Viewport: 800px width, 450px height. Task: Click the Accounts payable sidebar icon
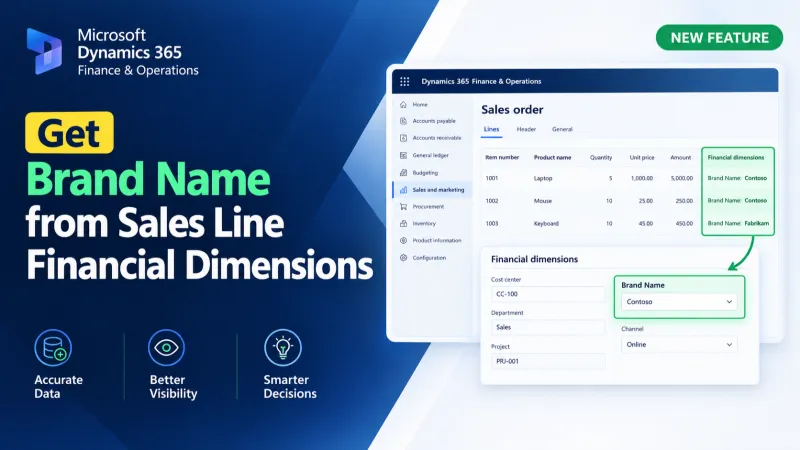point(403,121)
